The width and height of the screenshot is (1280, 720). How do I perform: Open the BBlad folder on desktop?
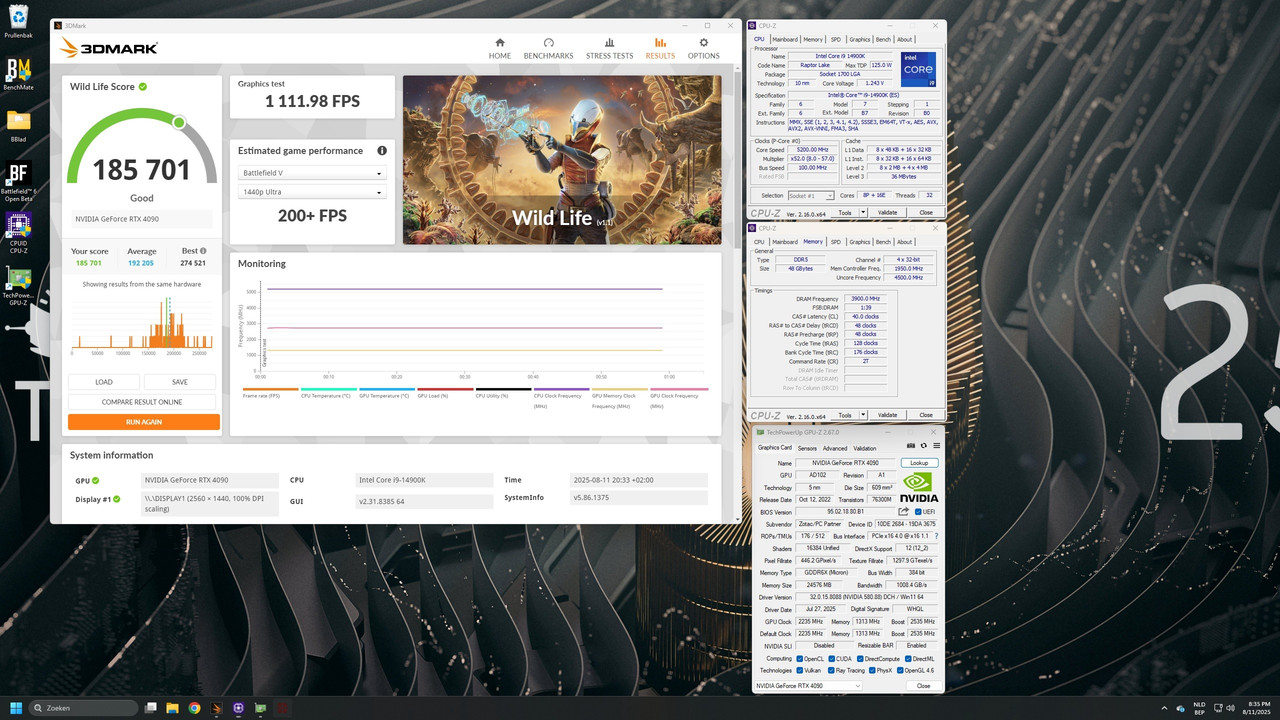(x=18, y=126)
